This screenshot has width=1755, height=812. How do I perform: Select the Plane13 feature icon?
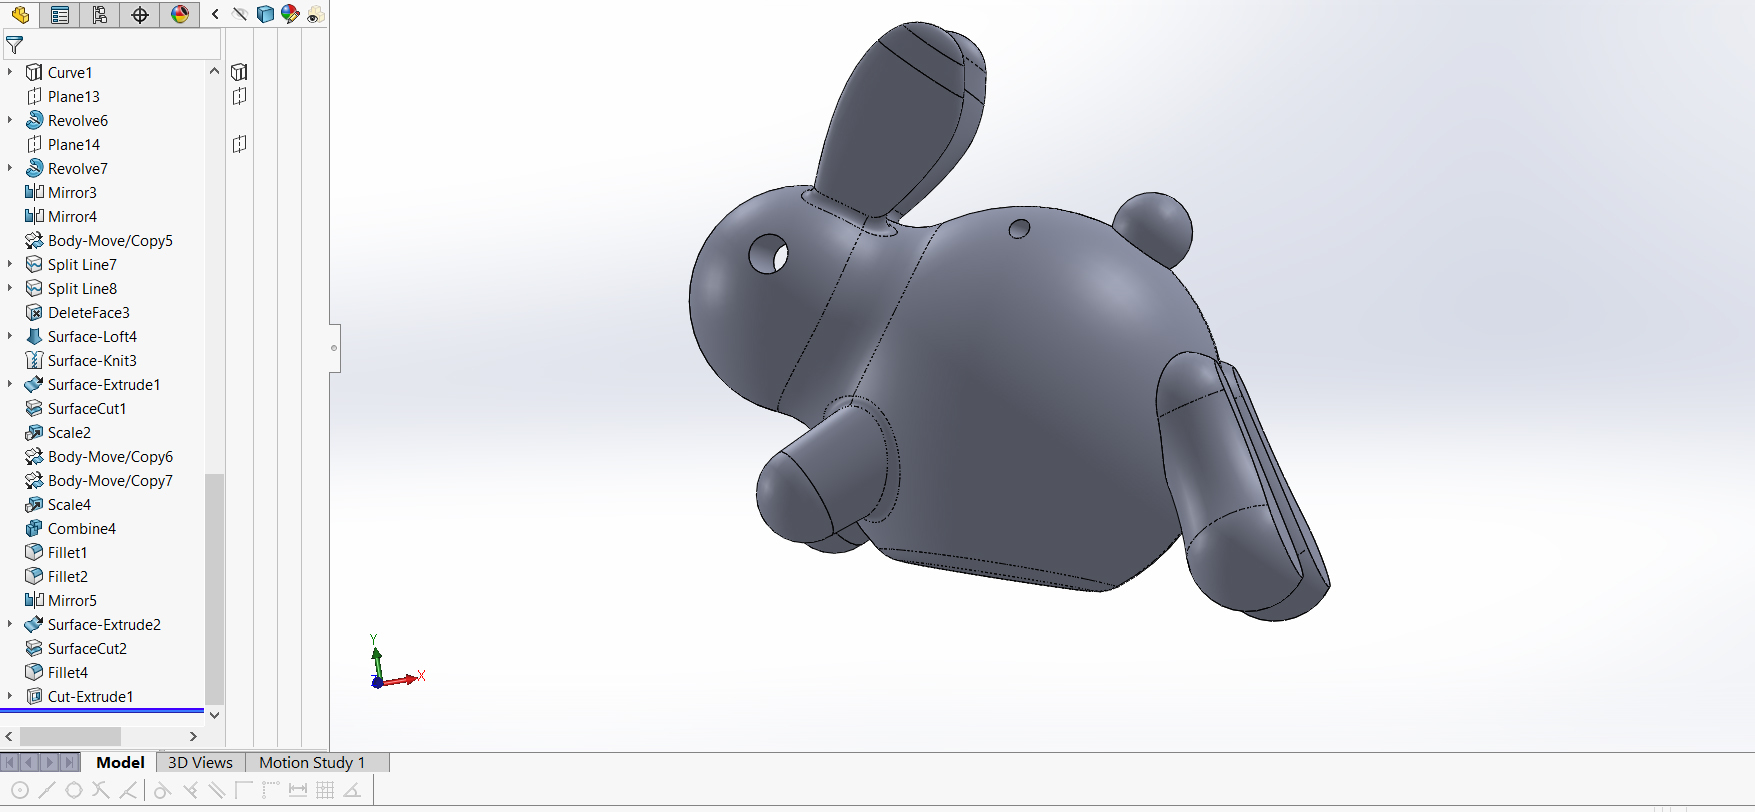[x=34, y=96]
